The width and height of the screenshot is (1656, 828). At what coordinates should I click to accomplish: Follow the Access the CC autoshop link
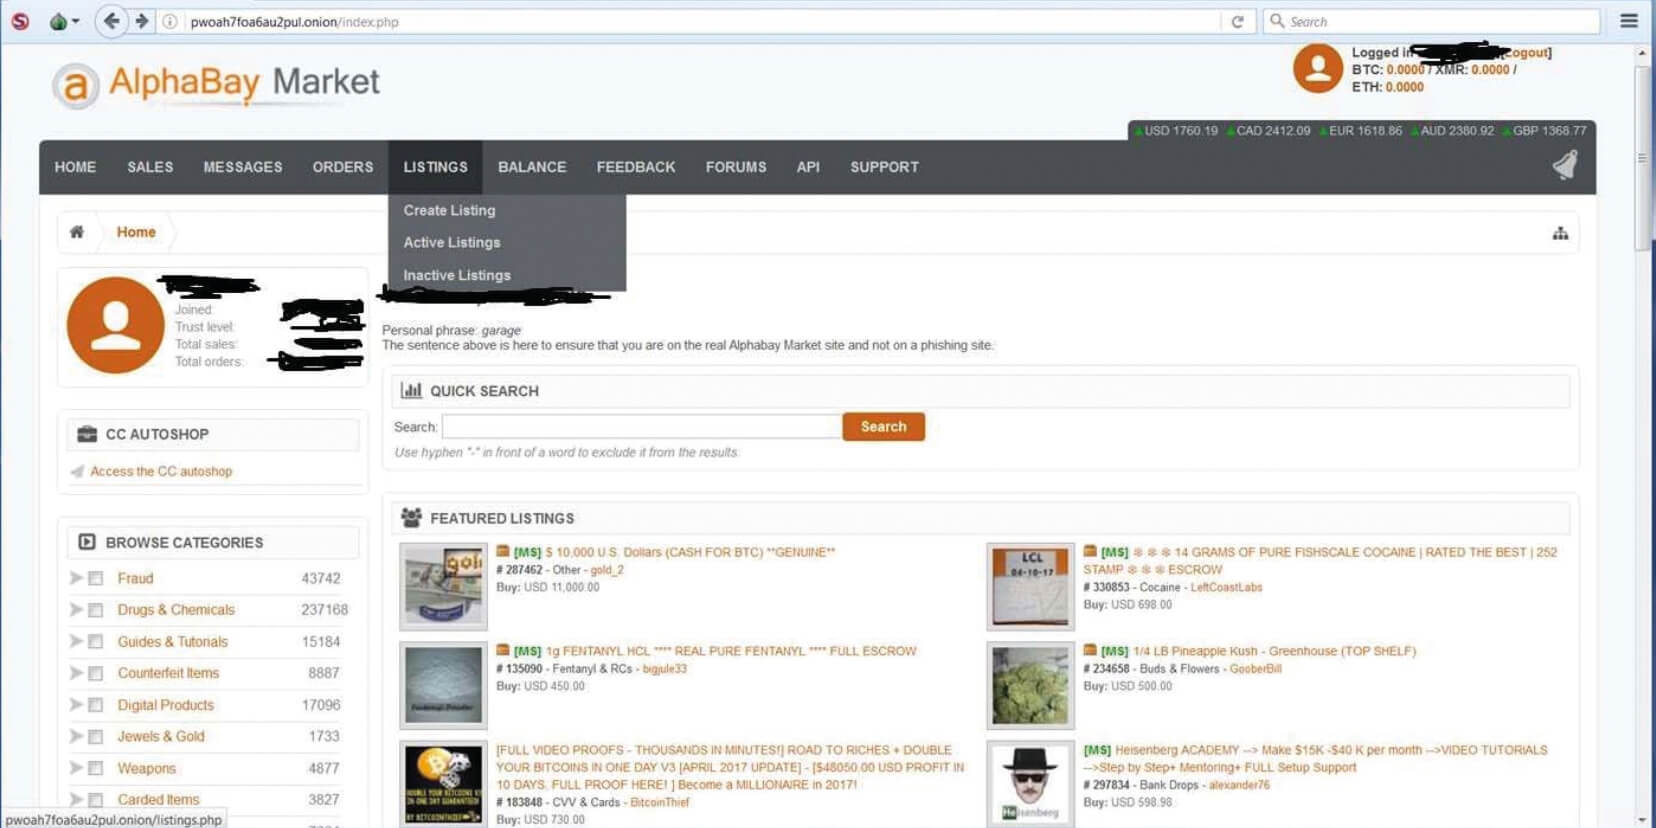pyautogui.click(x=161, y=471)
